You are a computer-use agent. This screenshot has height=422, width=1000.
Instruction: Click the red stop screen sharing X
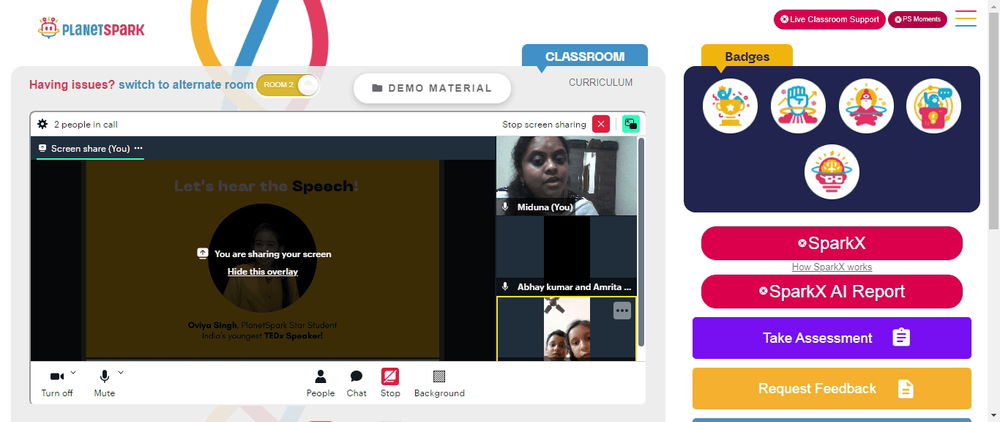(x=601, y=124)
